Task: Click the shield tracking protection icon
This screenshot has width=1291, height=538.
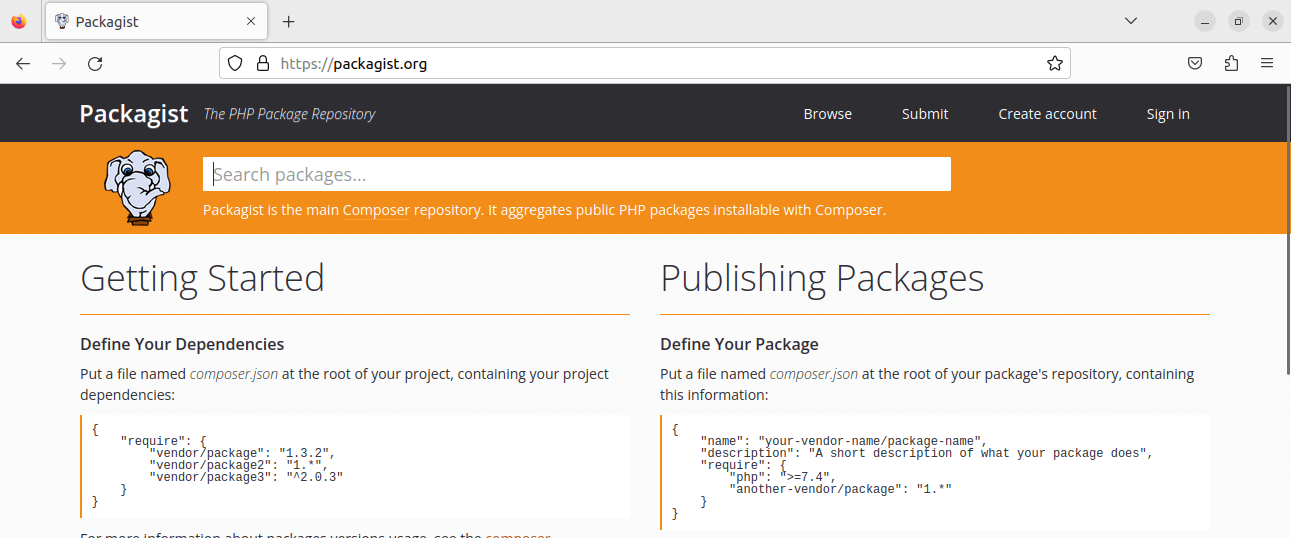Action: tap(235, 64)
